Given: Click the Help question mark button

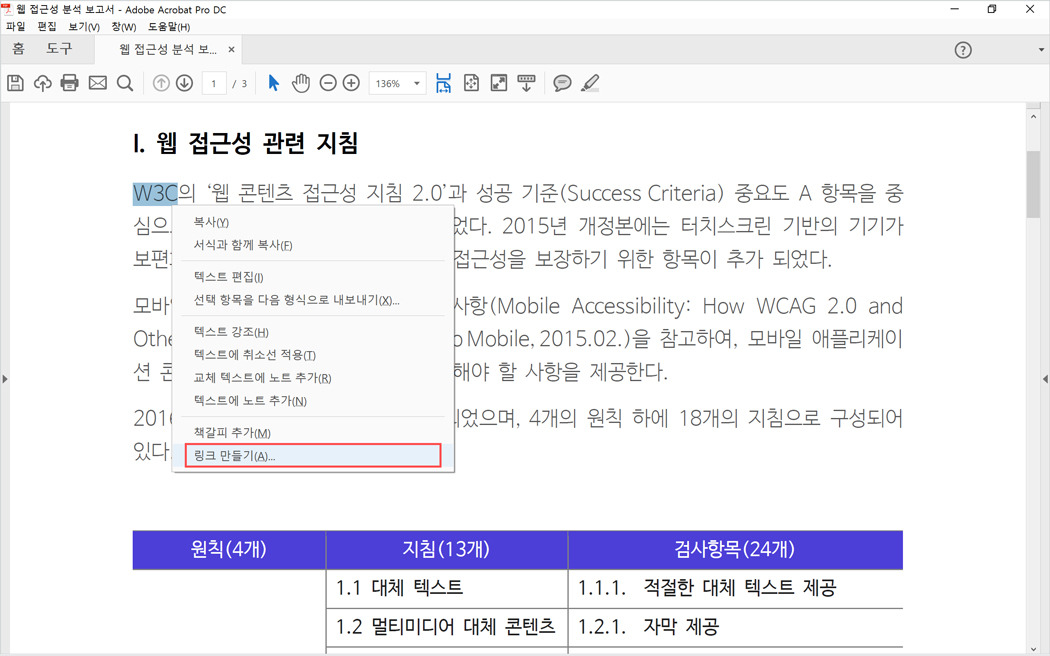Looking at the screenshot, I should [962, 49].
